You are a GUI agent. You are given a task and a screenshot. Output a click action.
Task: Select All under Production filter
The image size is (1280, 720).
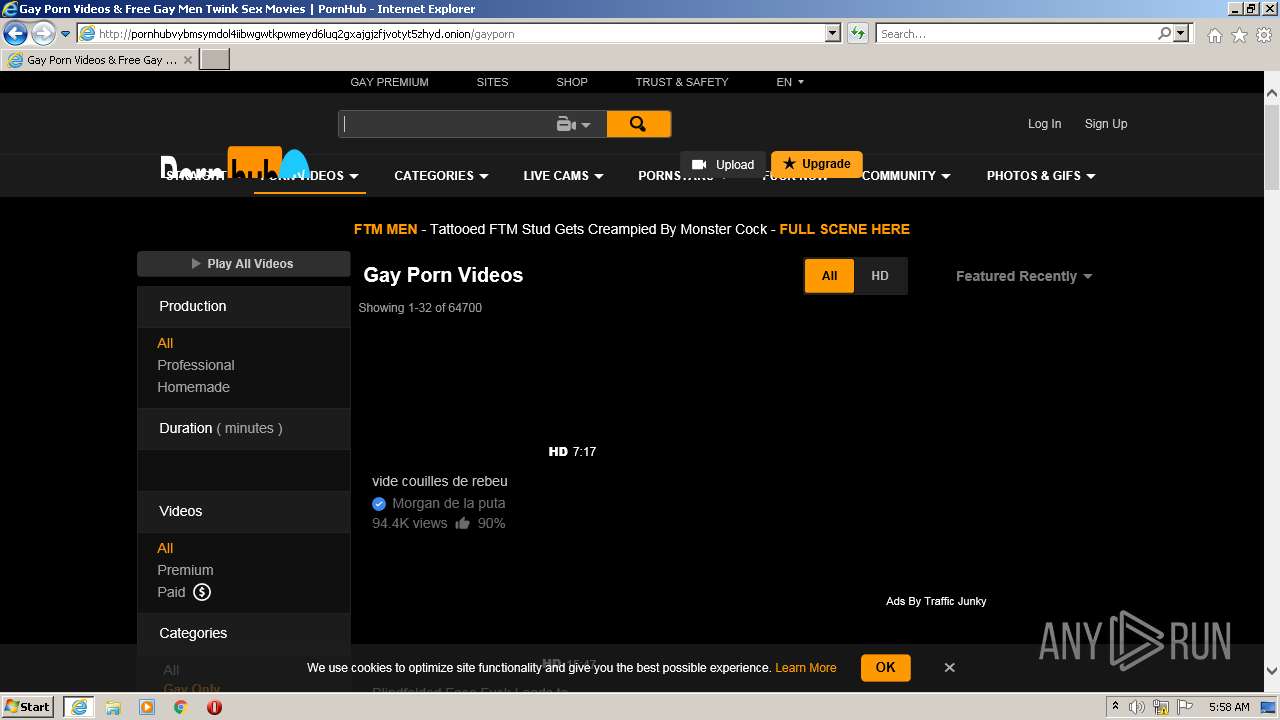(165, 343)
